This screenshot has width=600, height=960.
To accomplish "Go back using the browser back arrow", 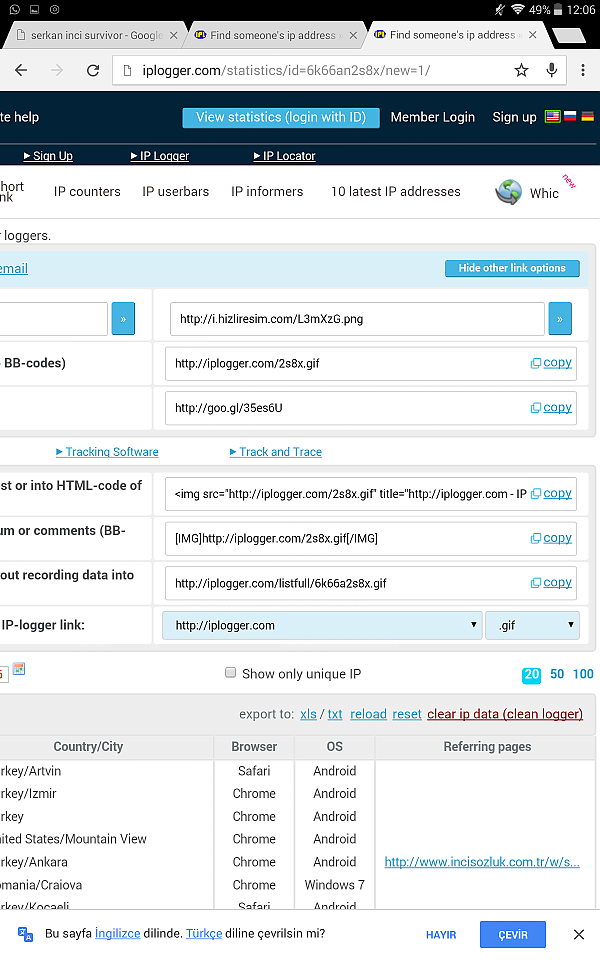I will [x=21, y=70].
